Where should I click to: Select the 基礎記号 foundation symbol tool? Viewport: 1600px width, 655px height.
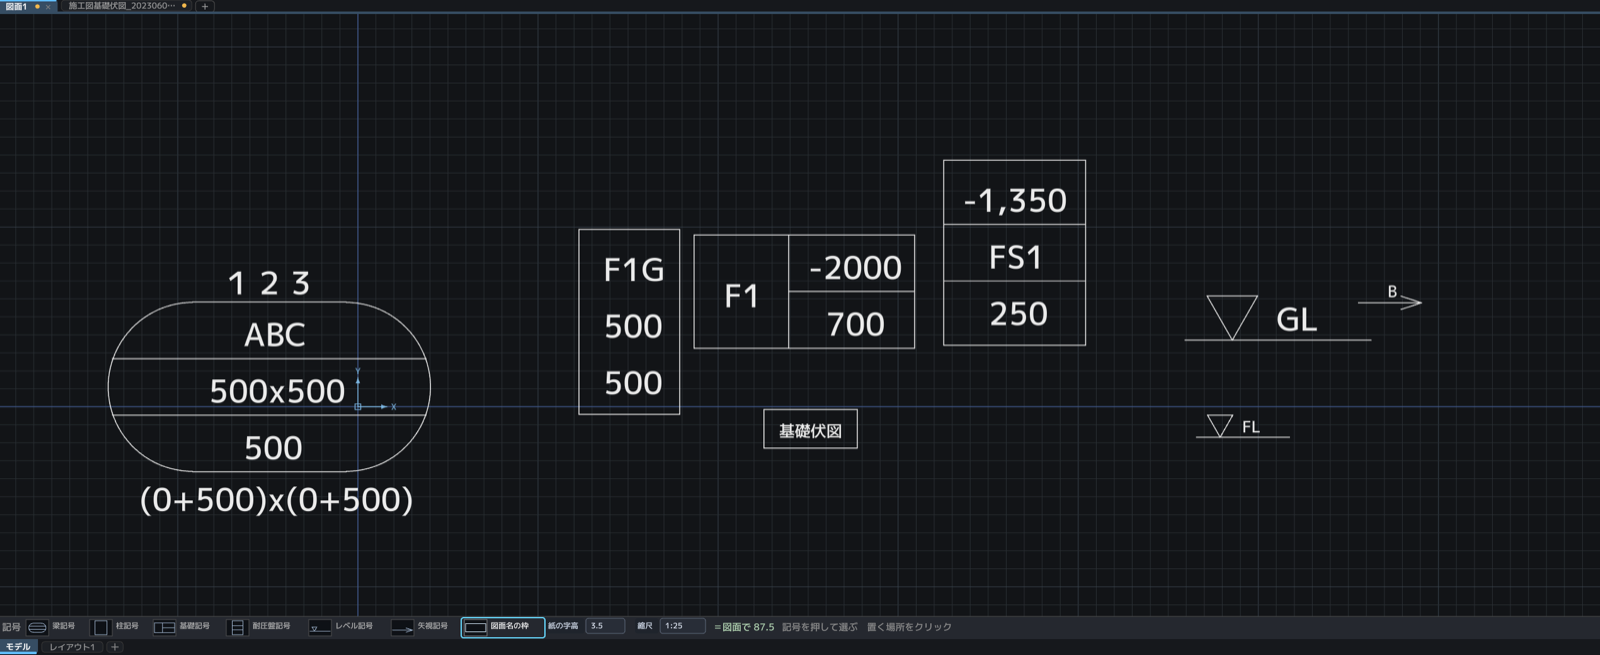(181, 627)
